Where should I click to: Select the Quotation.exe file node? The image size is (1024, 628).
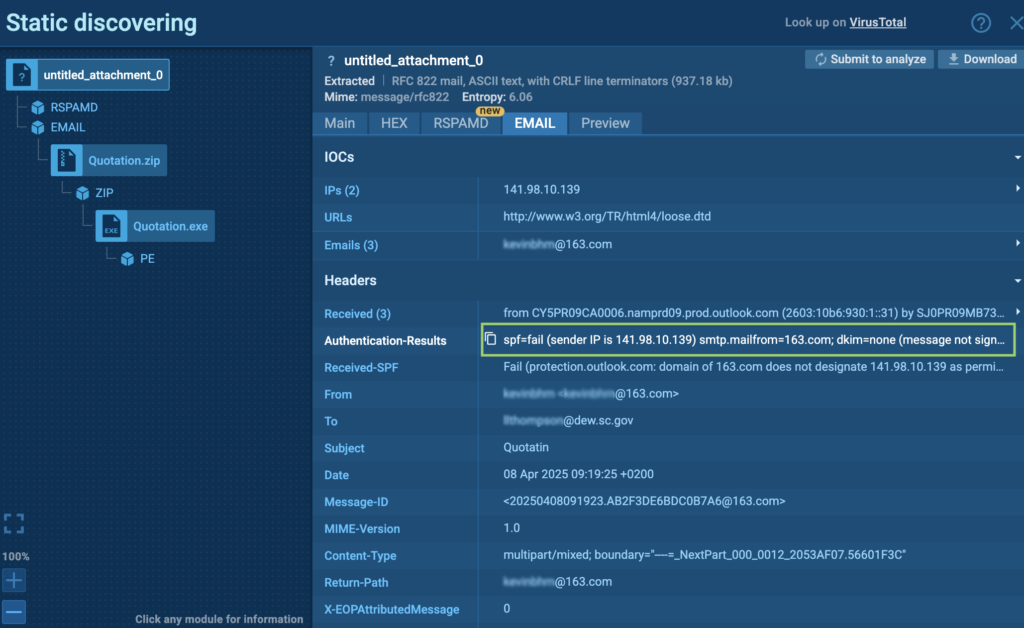tap(155, 226)
